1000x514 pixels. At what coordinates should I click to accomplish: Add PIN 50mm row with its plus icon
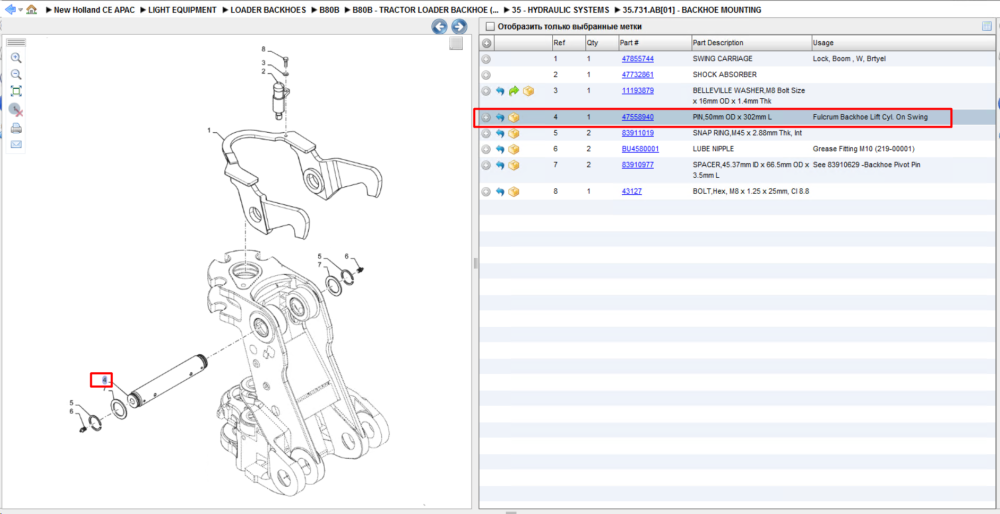pyautogui.click(x=486, y=118)
